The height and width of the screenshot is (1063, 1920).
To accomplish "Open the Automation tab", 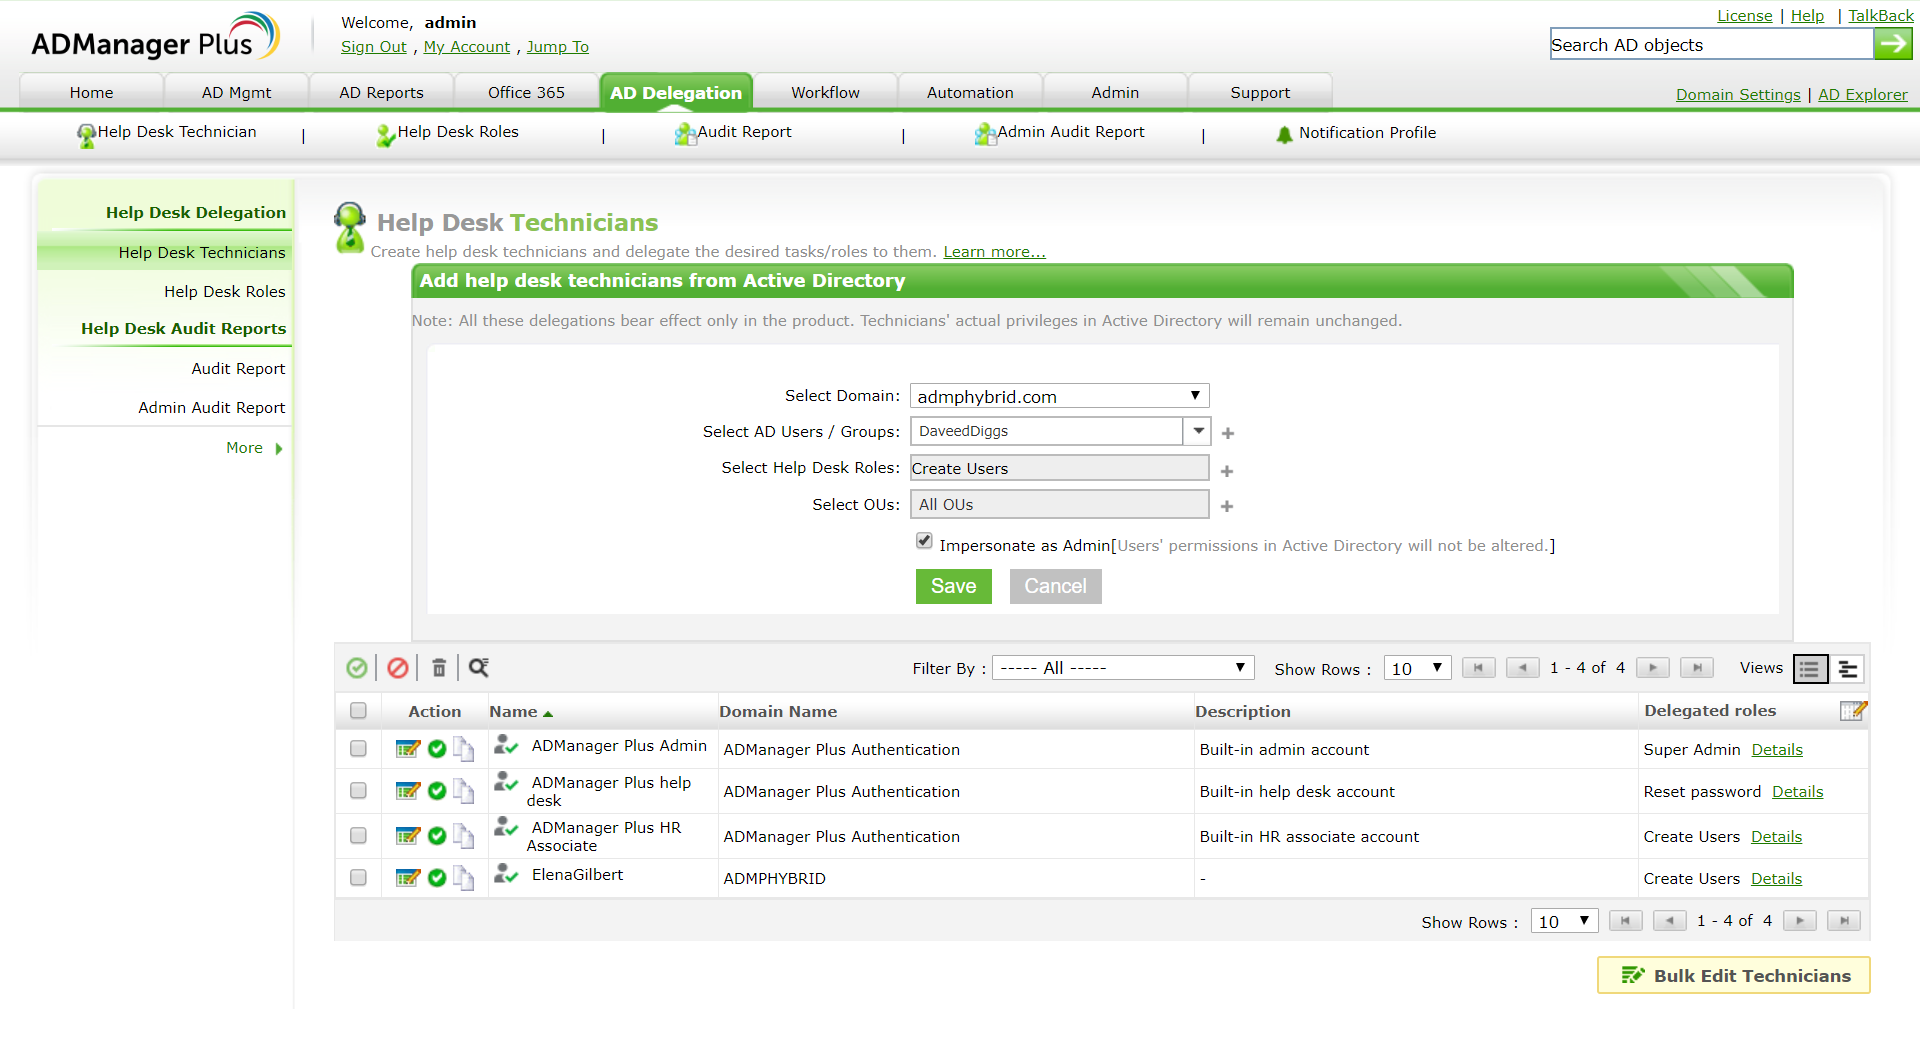I will (970, 92).
